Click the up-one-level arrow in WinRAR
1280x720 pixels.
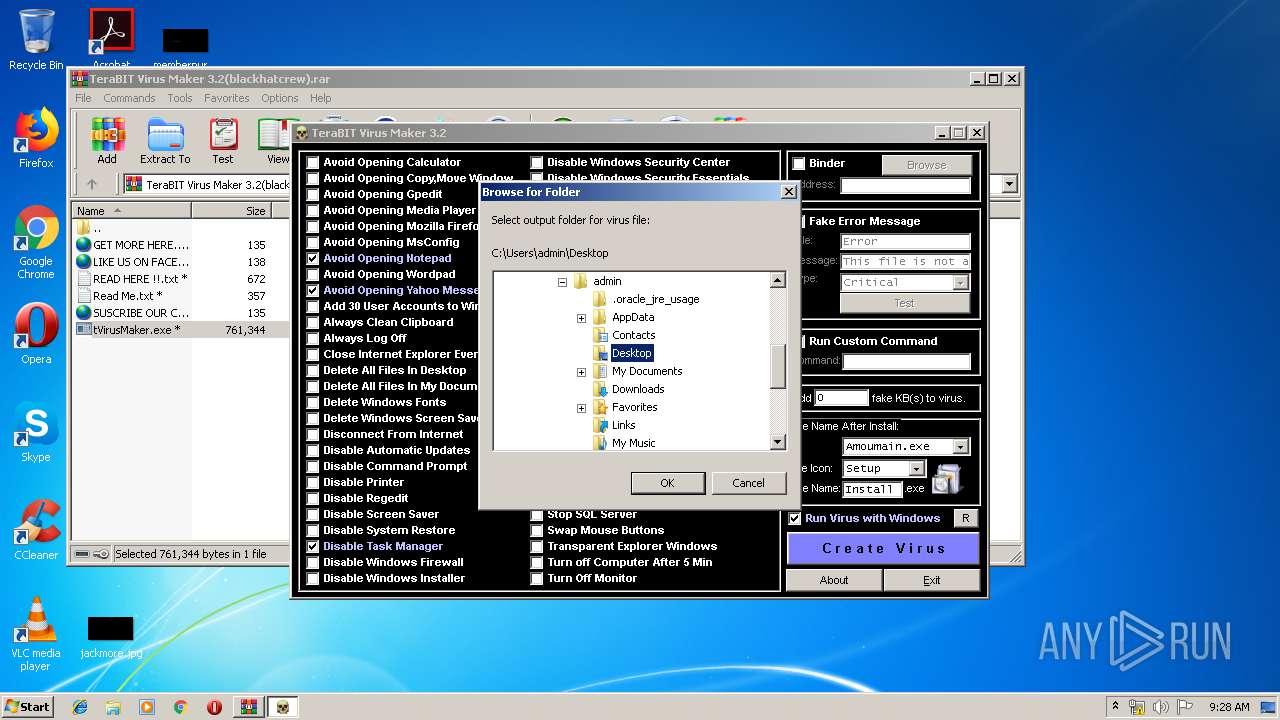point(92,184)
